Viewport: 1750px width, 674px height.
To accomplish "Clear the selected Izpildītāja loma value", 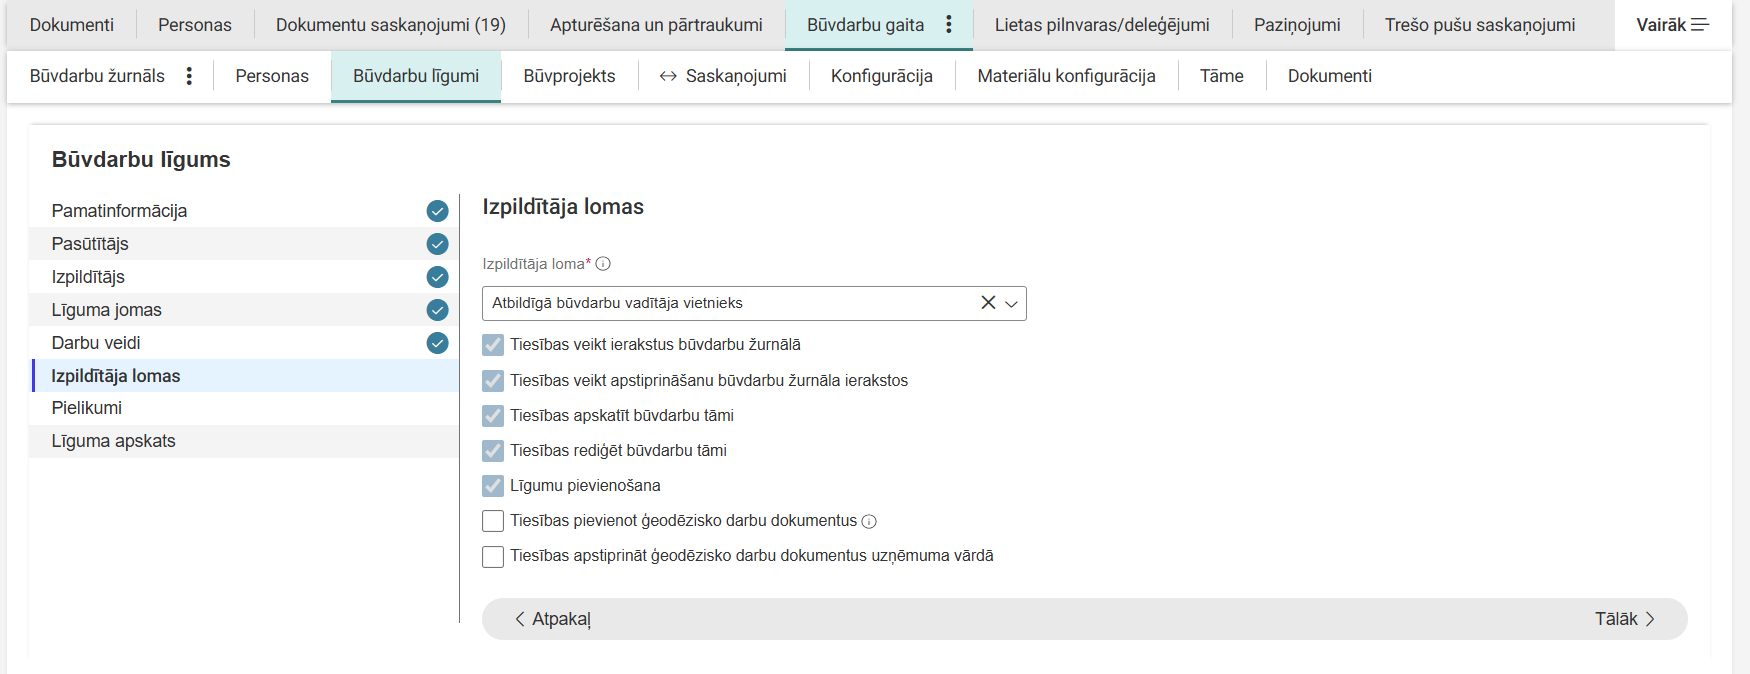I will pos(988,303).
